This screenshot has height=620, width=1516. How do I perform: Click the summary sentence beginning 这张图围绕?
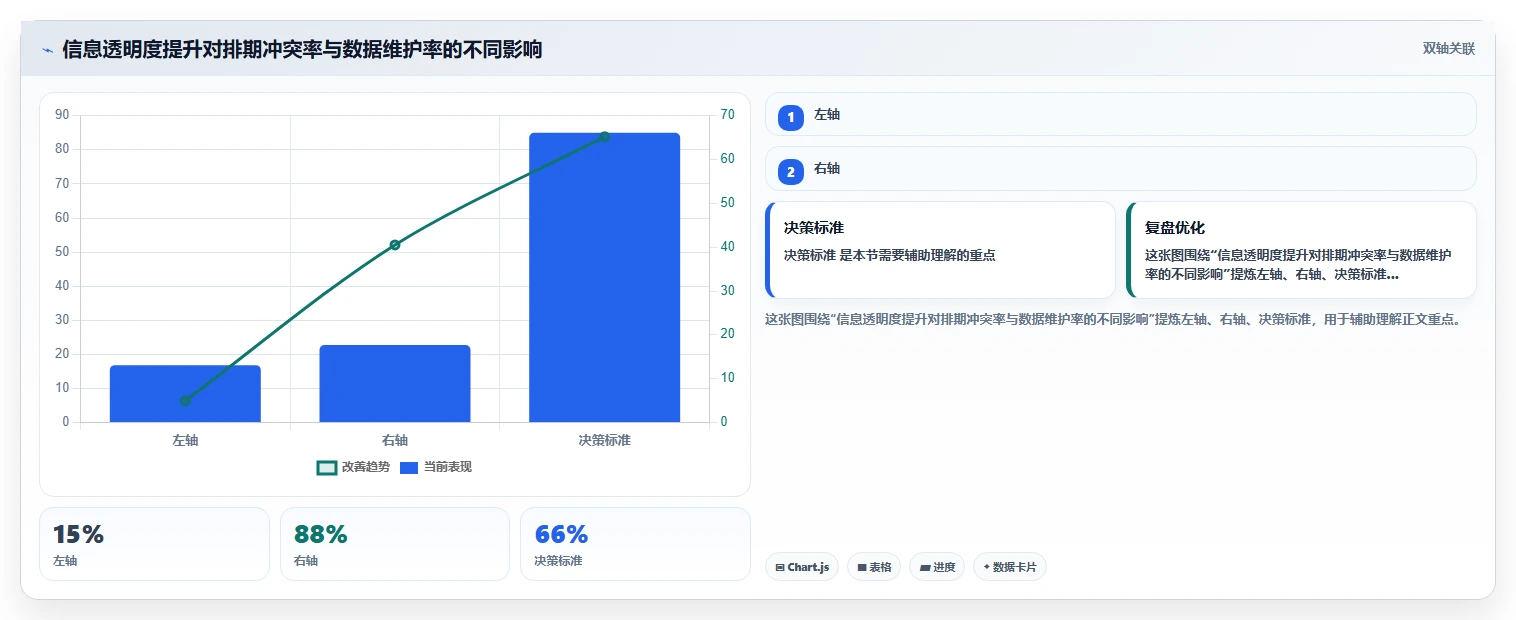(x=1115, y=320)
